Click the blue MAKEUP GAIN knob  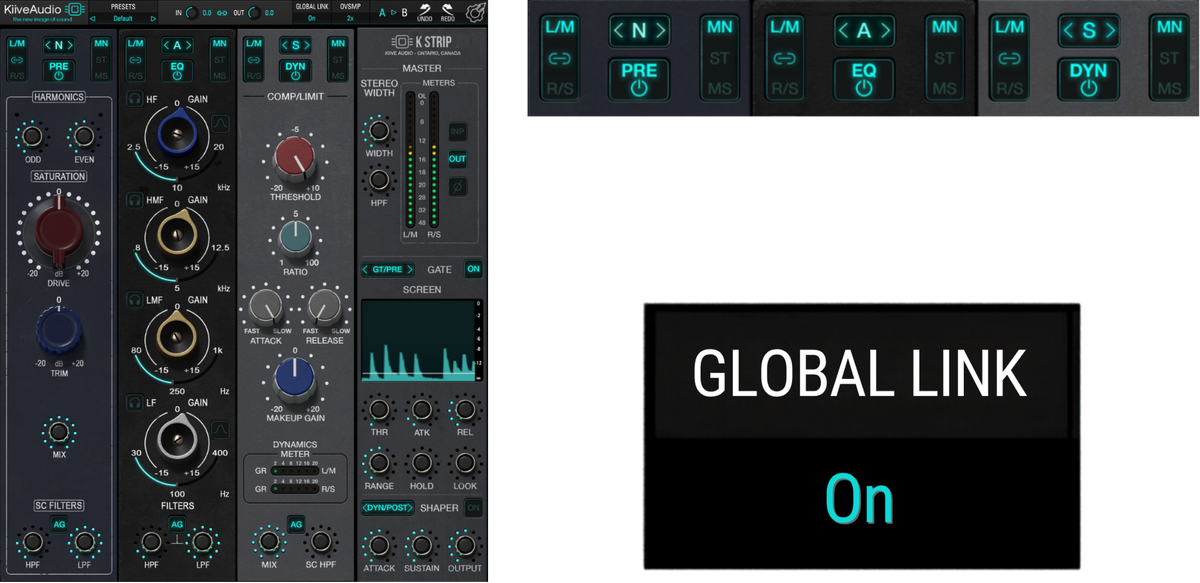click(295, 379)
